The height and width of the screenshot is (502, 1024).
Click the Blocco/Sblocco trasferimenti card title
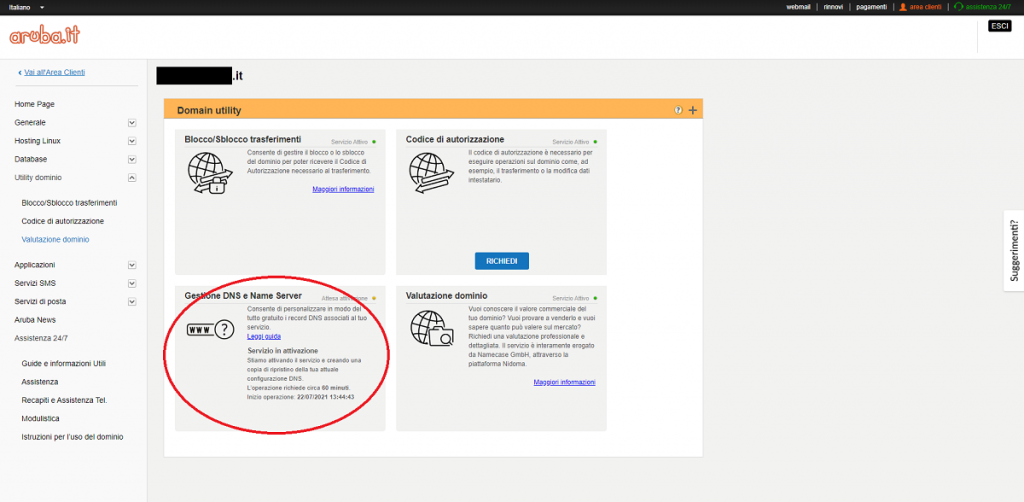click(243, 139)
